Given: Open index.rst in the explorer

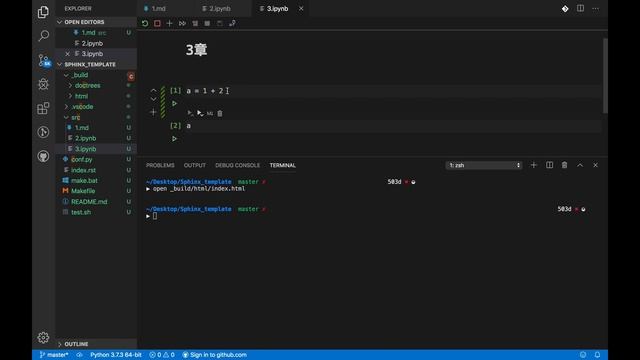Looking at the screenshot, I should (83, 170).
